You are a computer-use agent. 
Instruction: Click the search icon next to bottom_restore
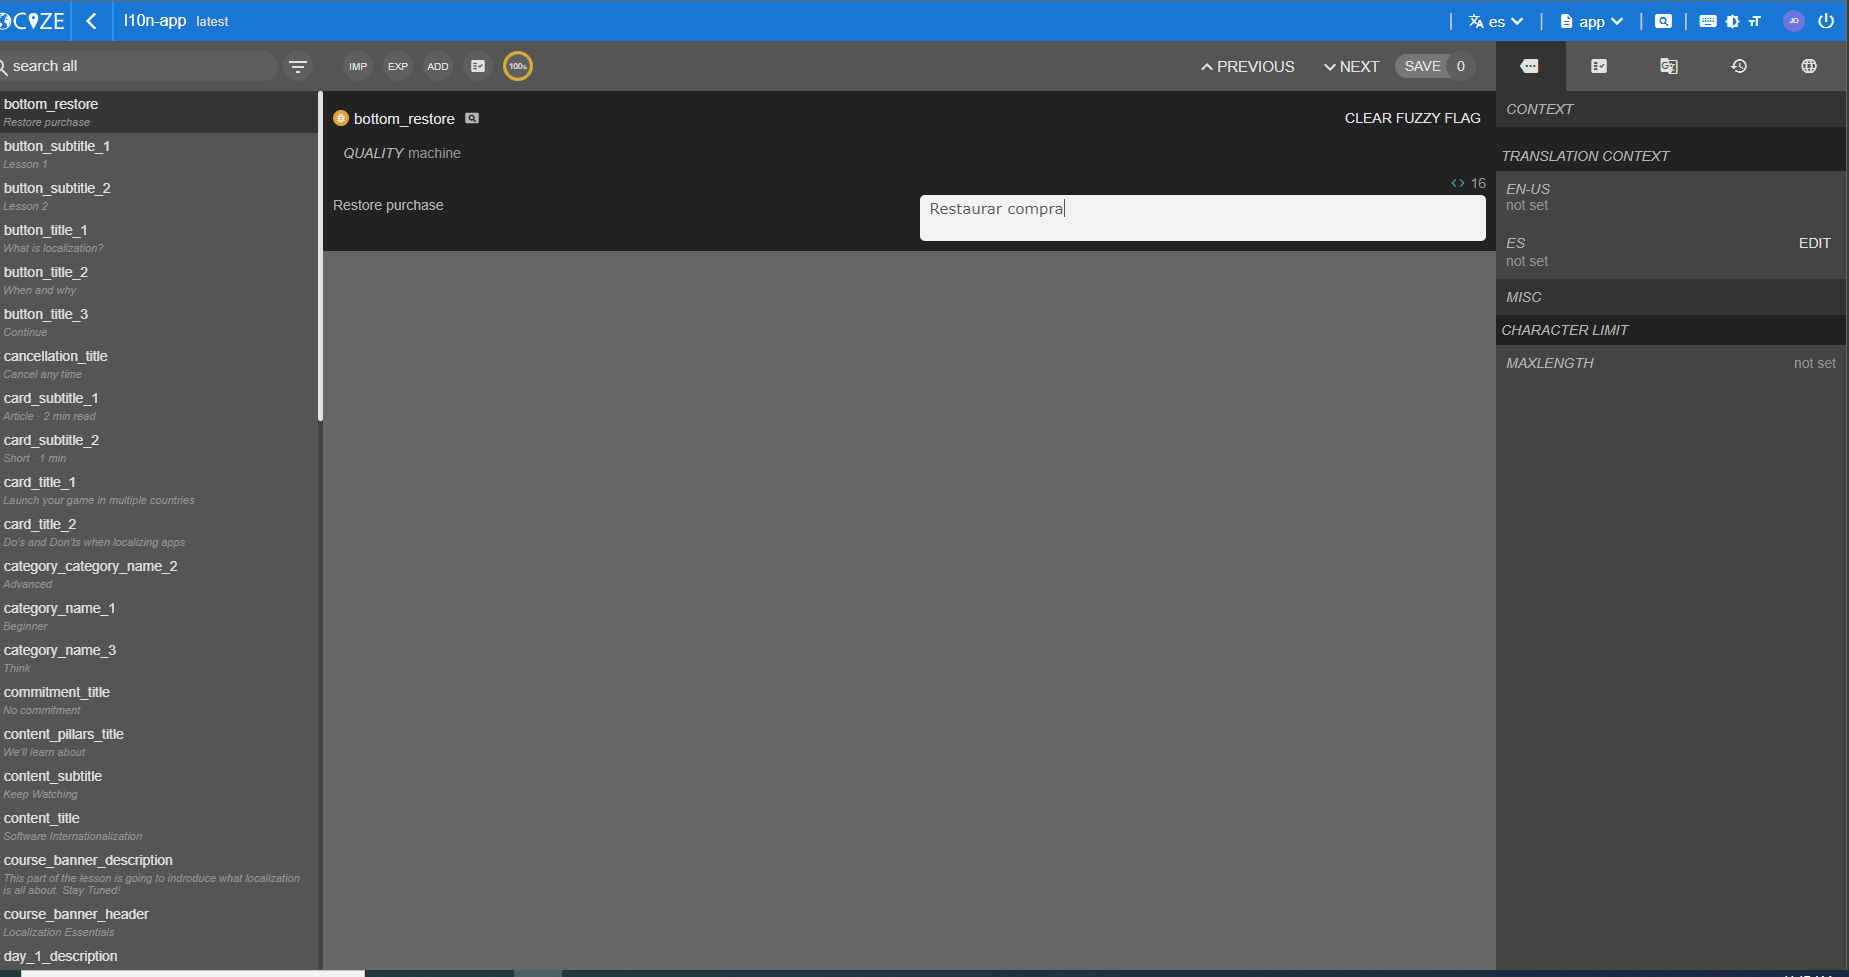click(472, 118)
